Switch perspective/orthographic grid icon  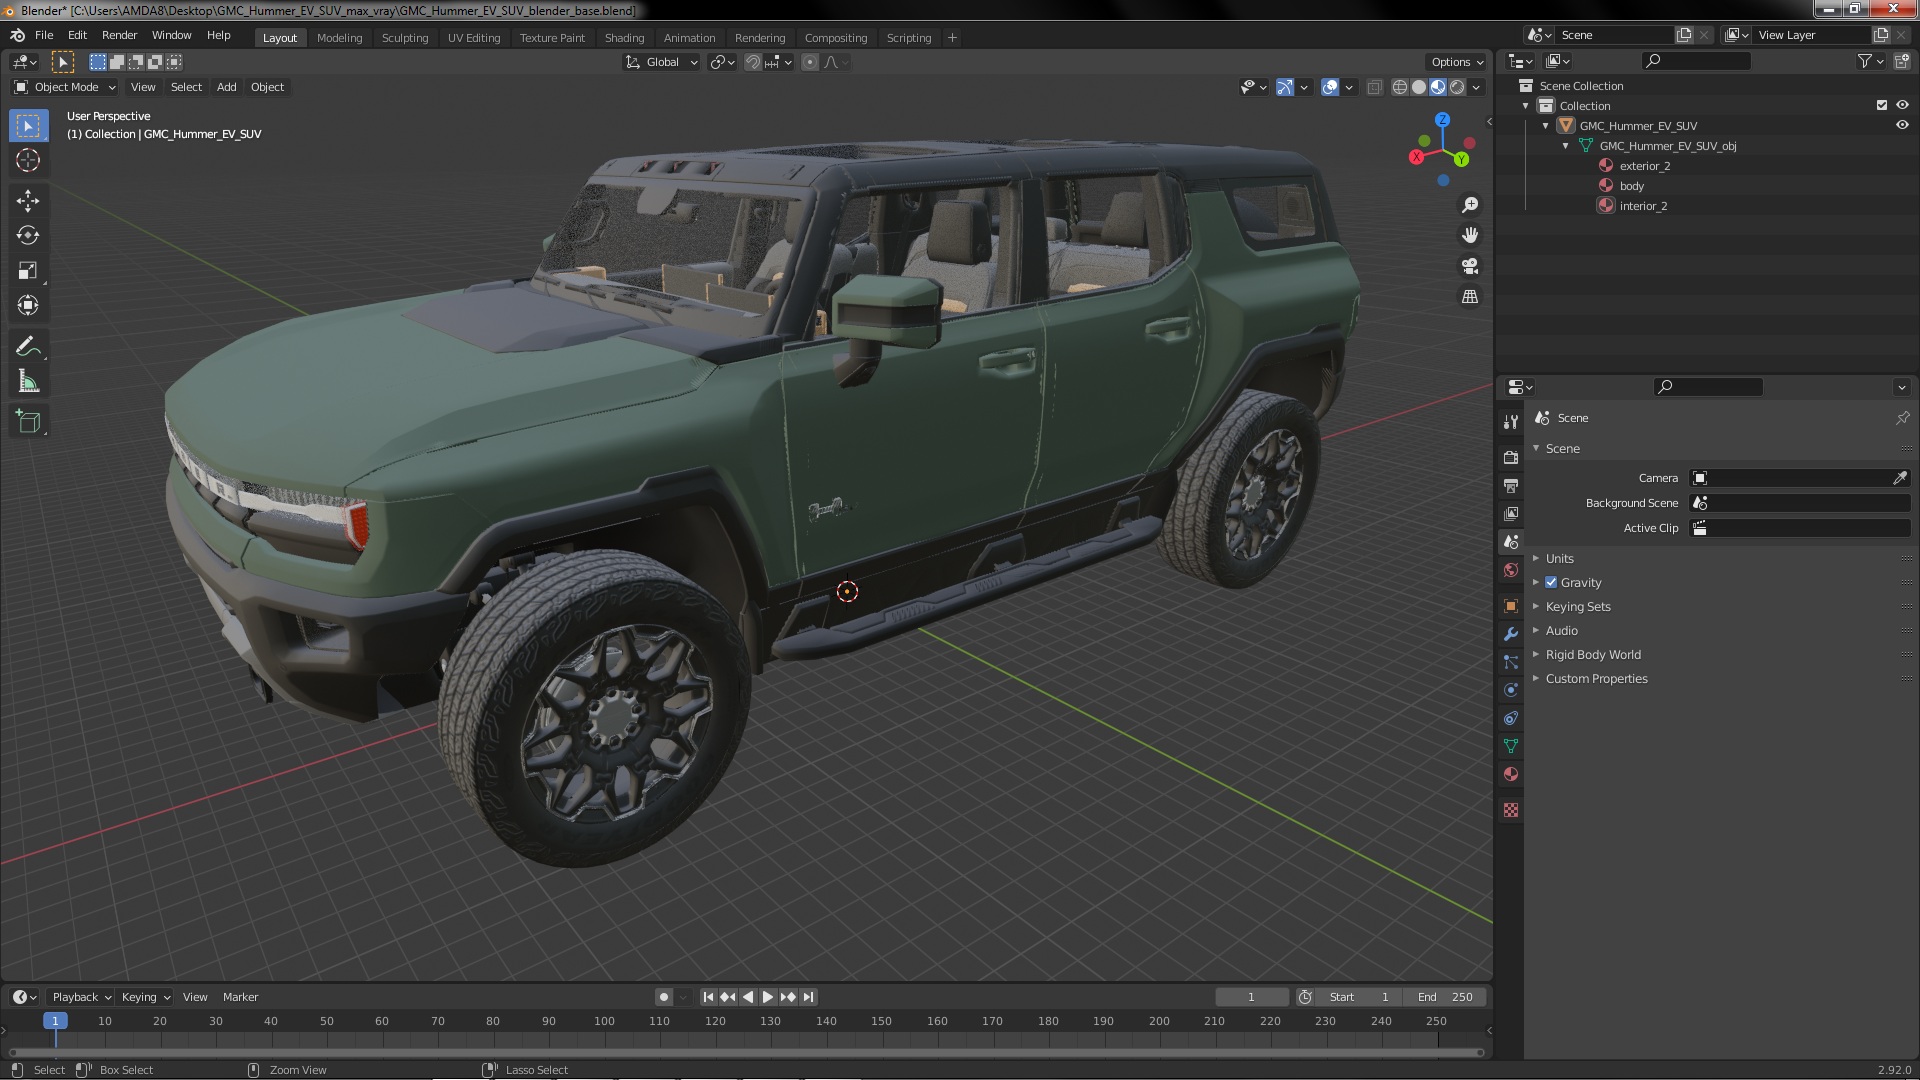pos(1470,297)
